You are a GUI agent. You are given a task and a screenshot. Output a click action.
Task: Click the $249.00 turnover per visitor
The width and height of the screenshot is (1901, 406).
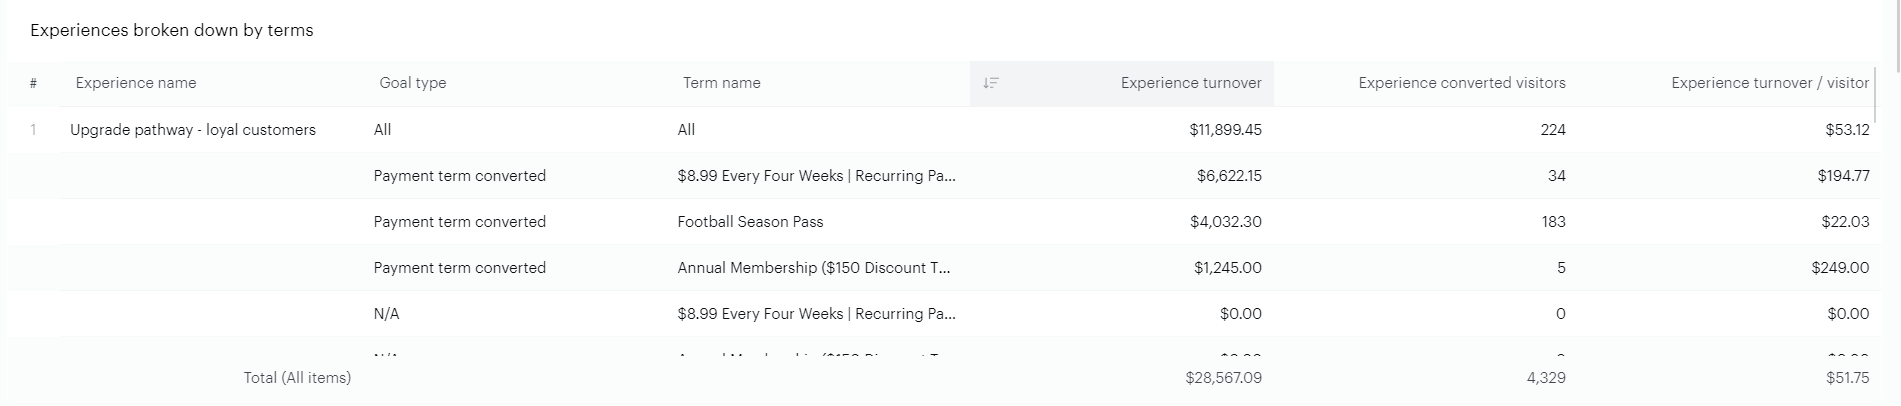(x=1839, y=268)
